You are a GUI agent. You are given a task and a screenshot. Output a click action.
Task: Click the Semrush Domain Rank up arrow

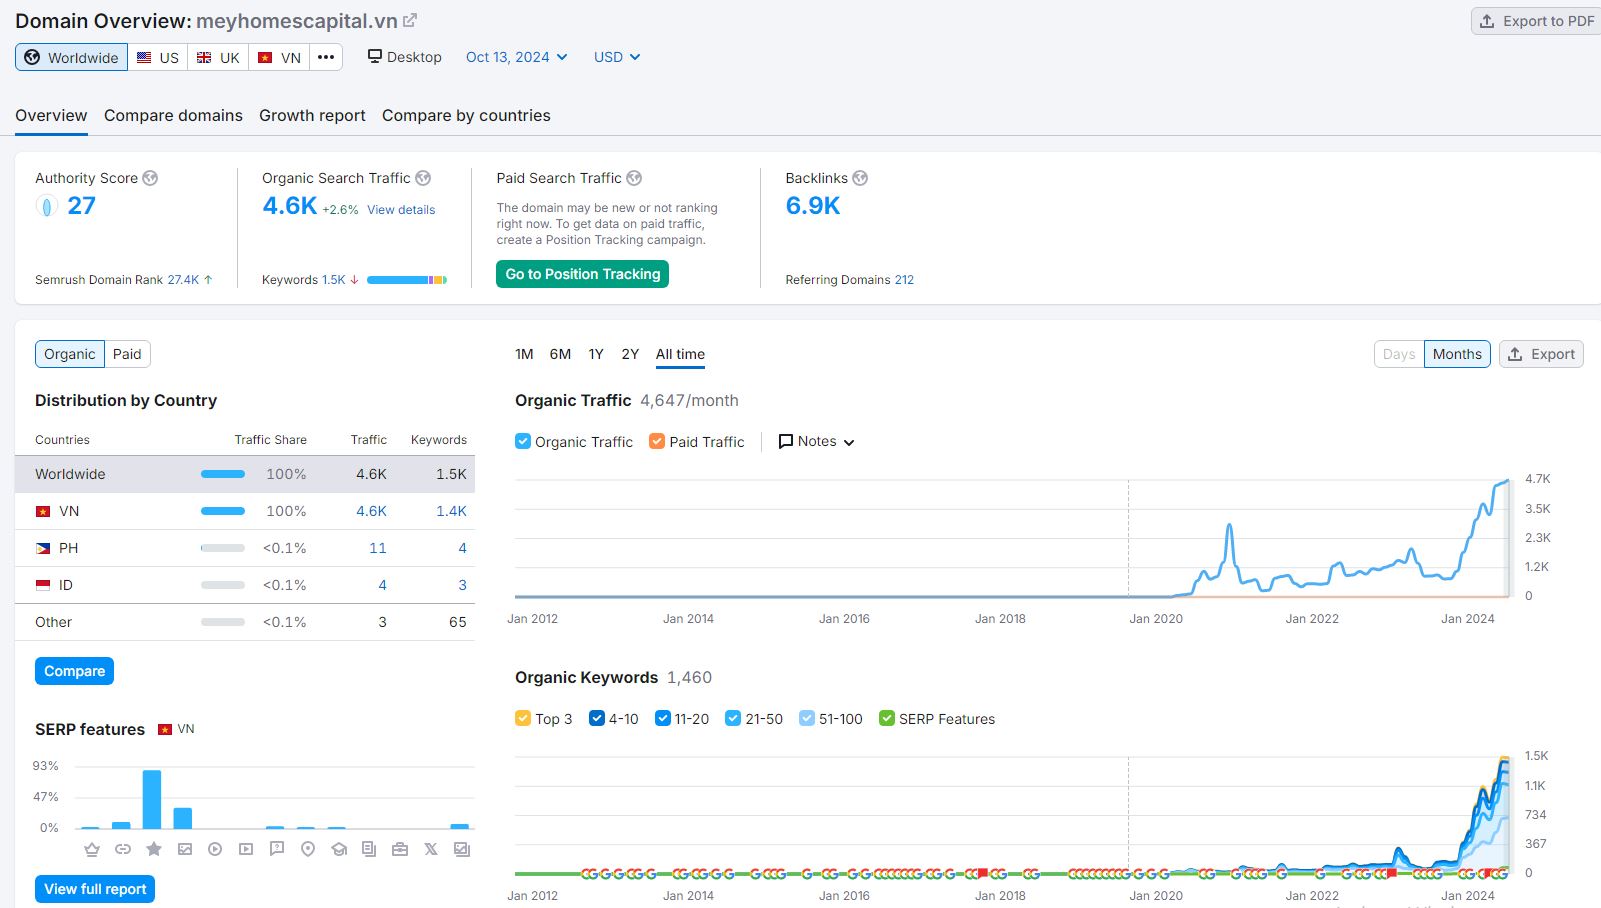coord(208,280)
